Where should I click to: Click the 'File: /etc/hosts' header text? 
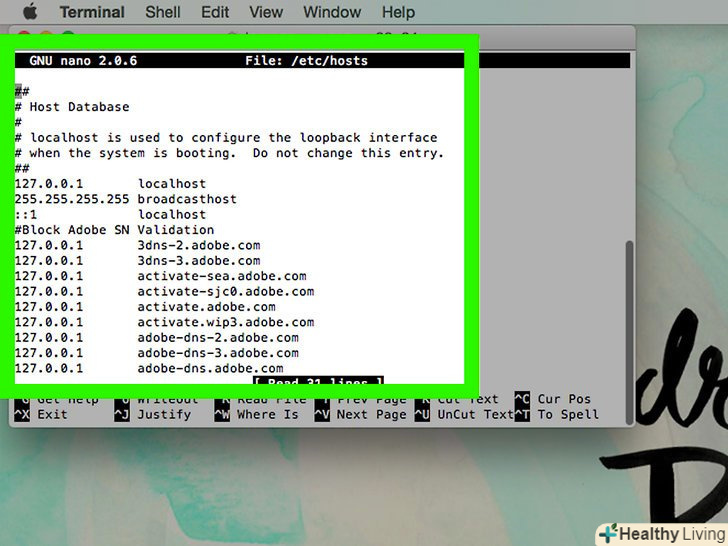306,60
